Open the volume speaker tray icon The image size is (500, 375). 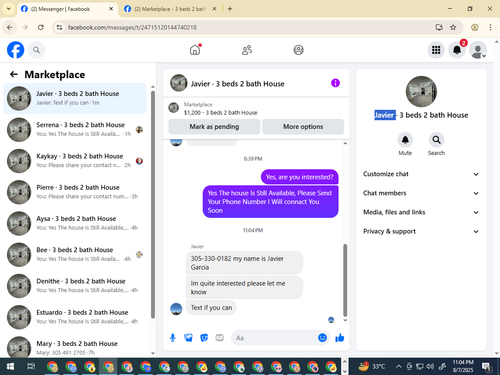430,367
